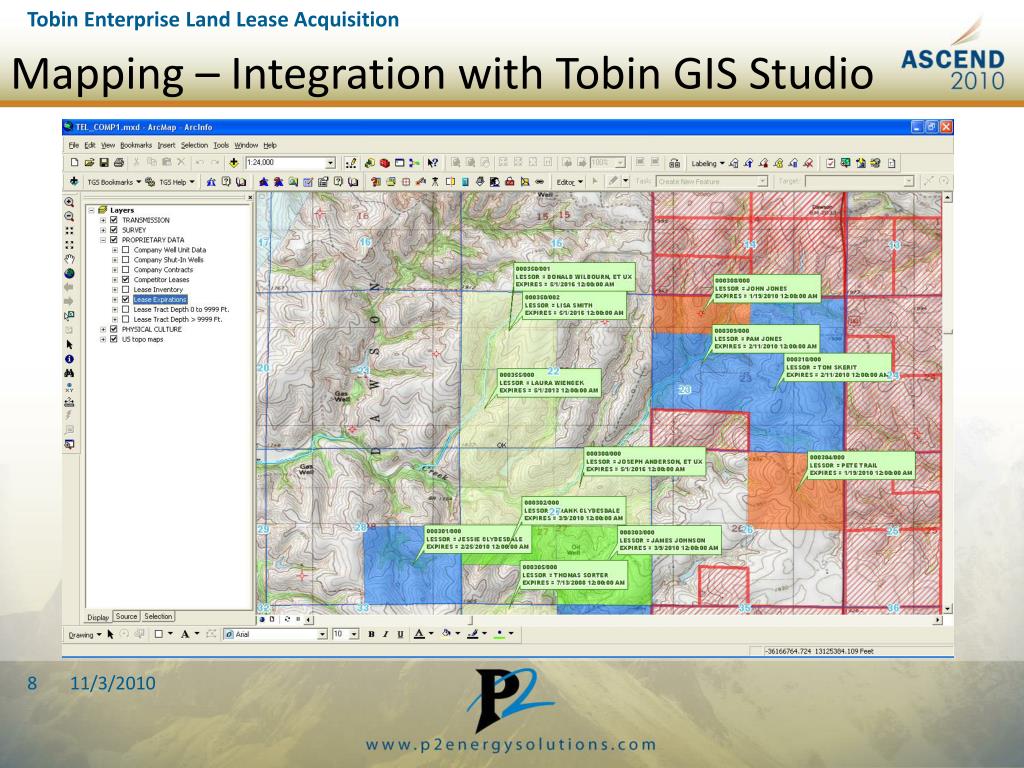Viewport: 1024px width, 768px height.
Task: Collapse the PROPRIETARY DATA group
Action: click(x=103, y=240)
